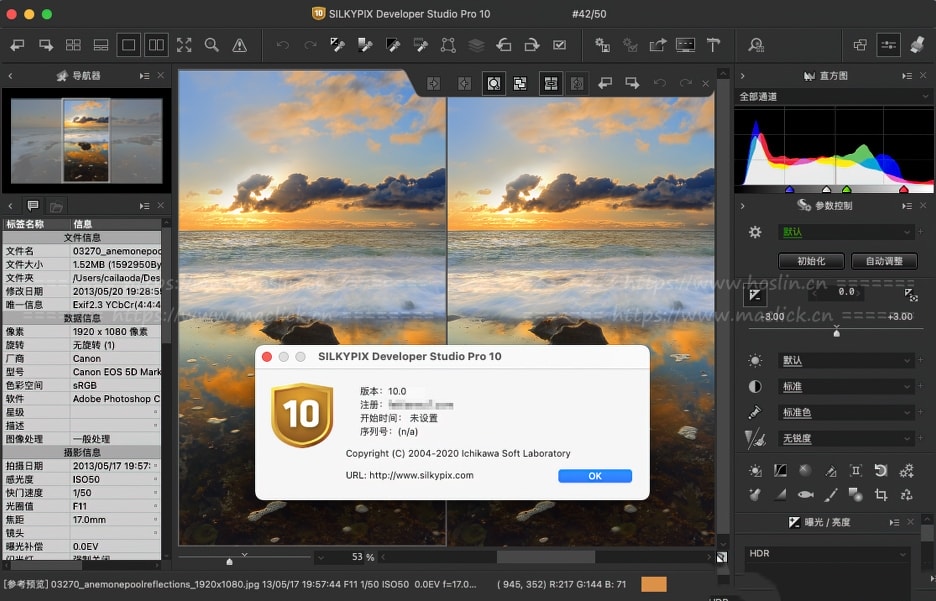Click the hammer tool icon in toolbar
Viewport: 936px width, 601px height.
point(713,45)
